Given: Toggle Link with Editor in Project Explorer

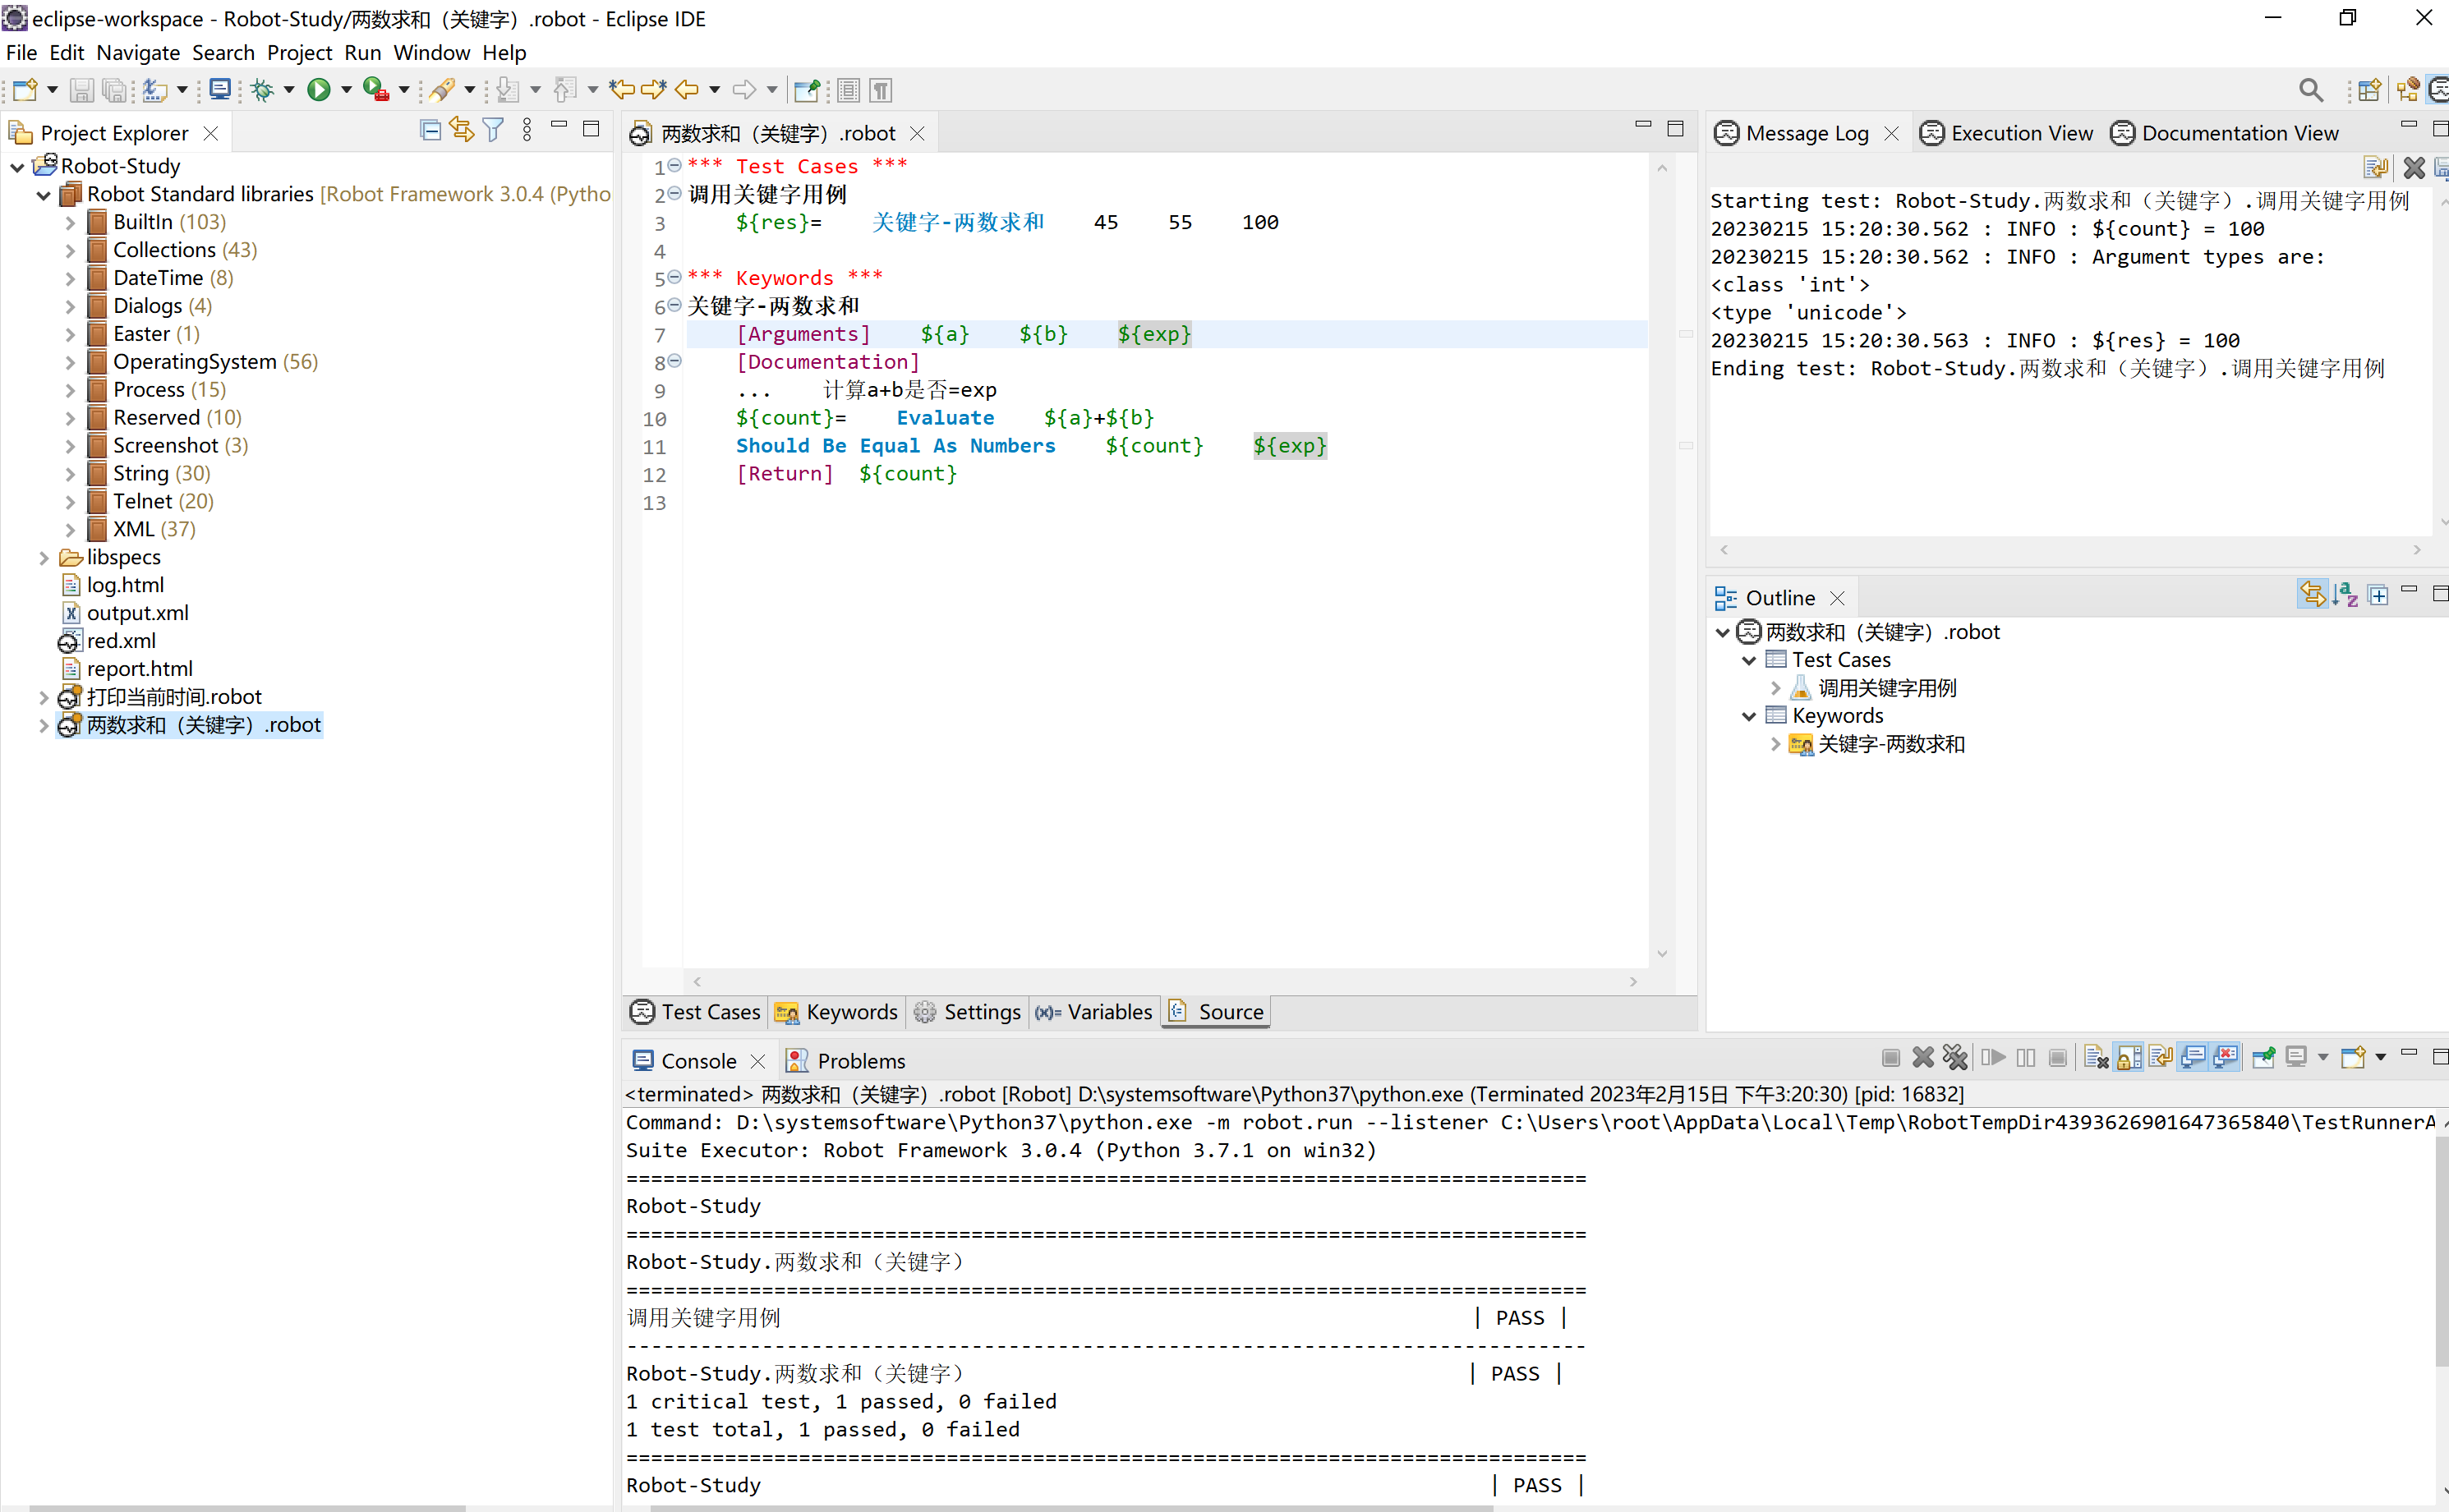Looking at the screenshot, I should [461, 130].
